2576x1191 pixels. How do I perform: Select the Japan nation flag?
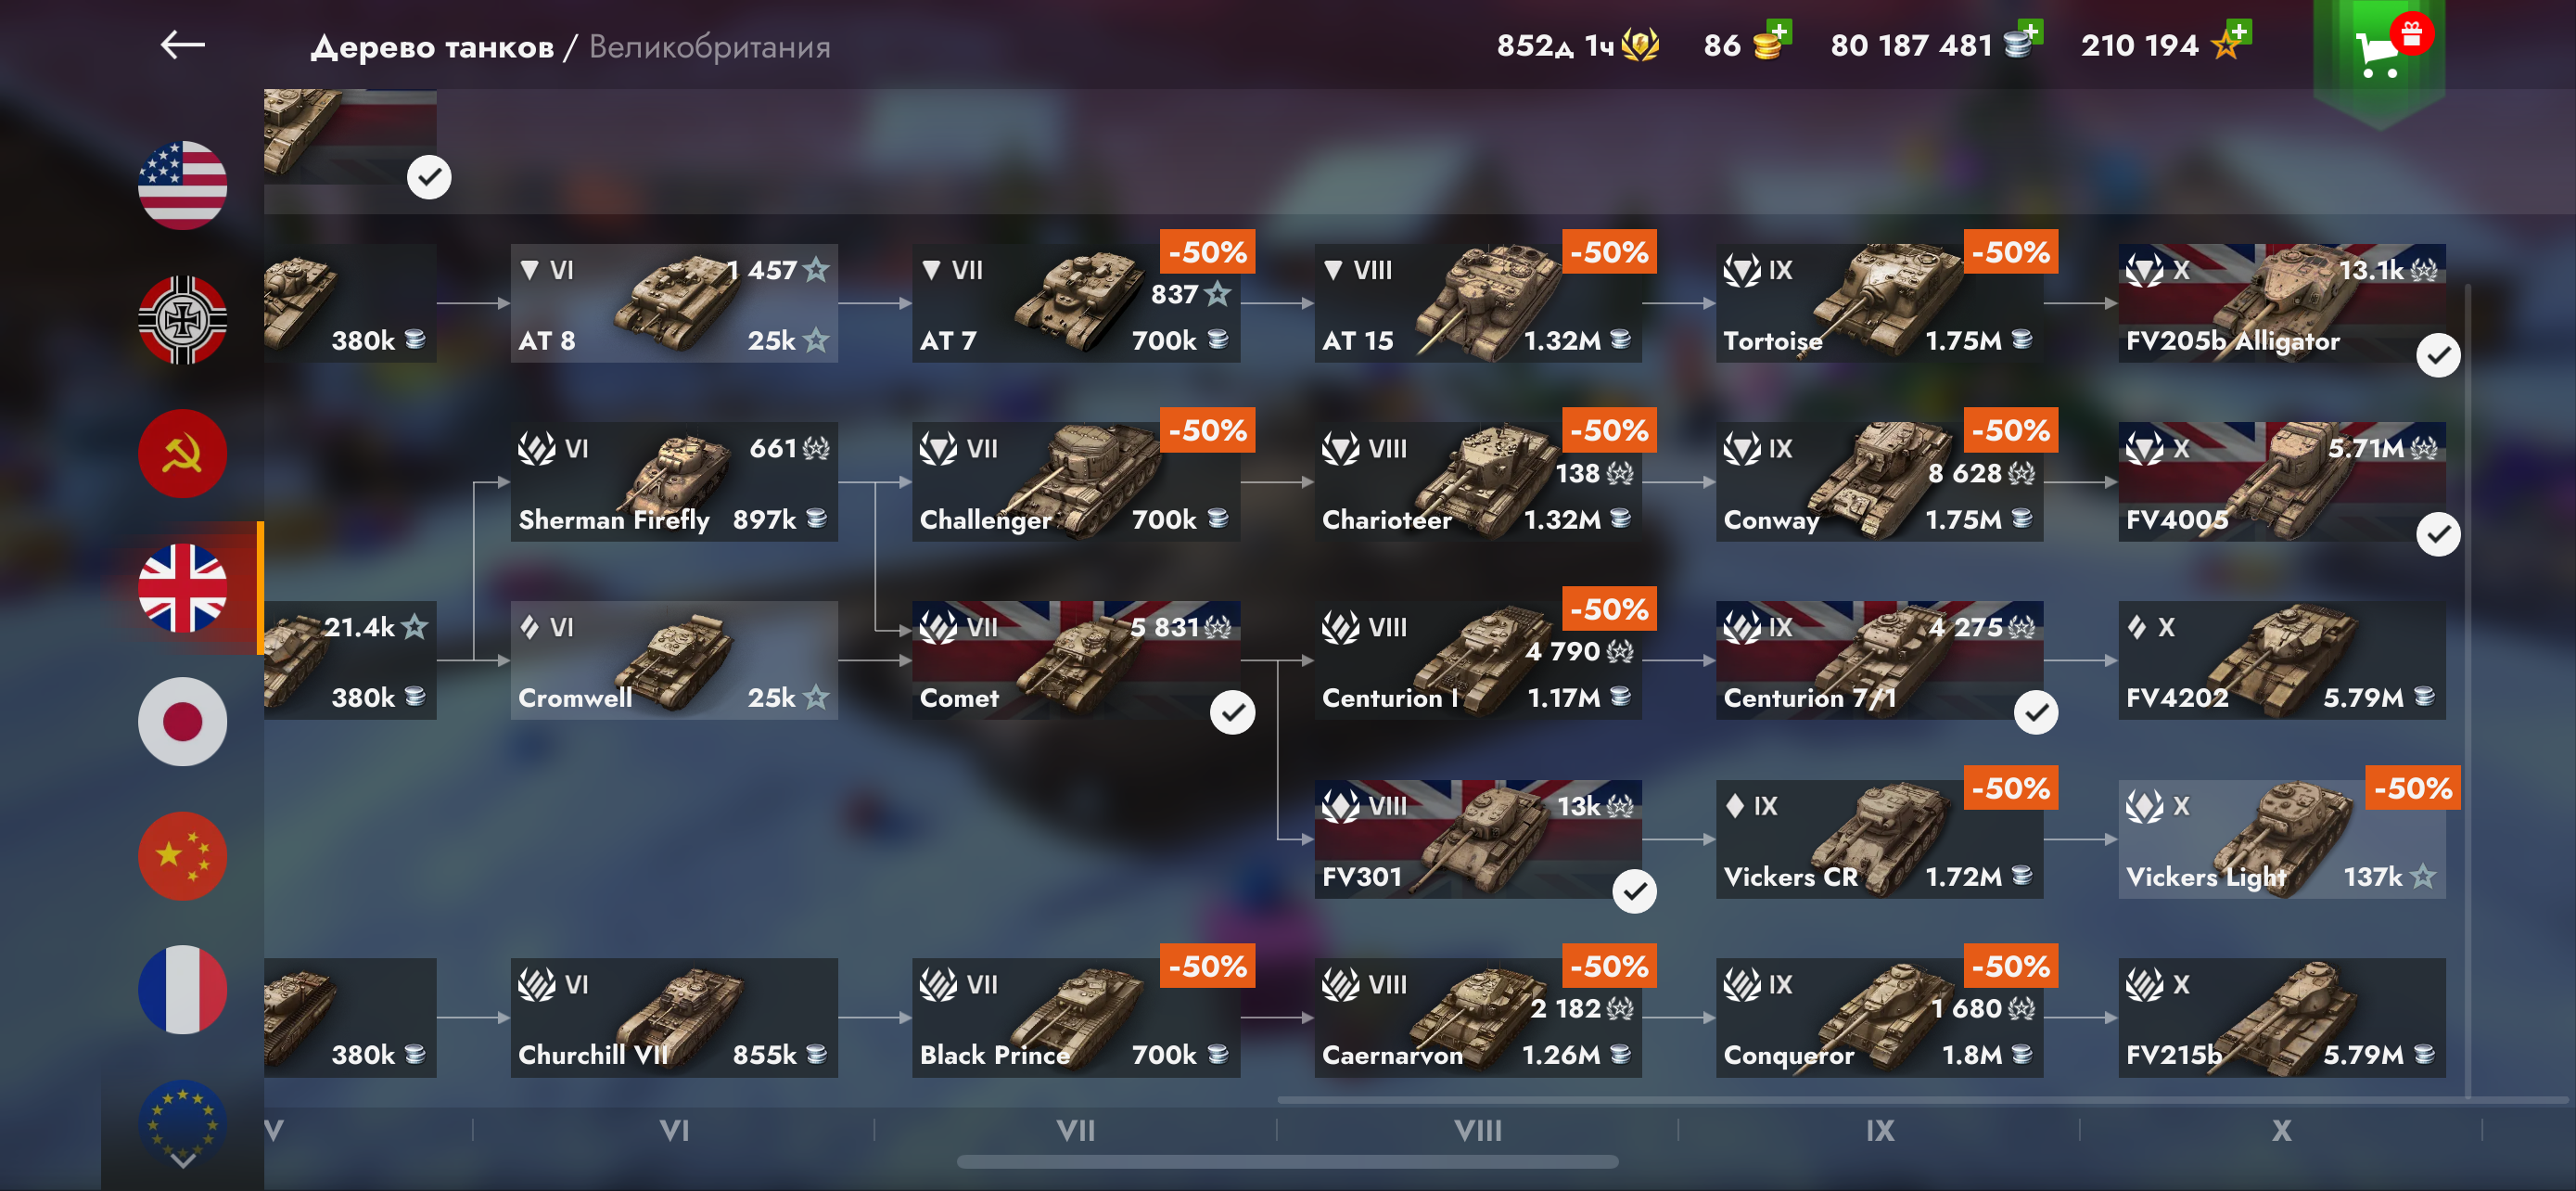[x=182, y=722]
